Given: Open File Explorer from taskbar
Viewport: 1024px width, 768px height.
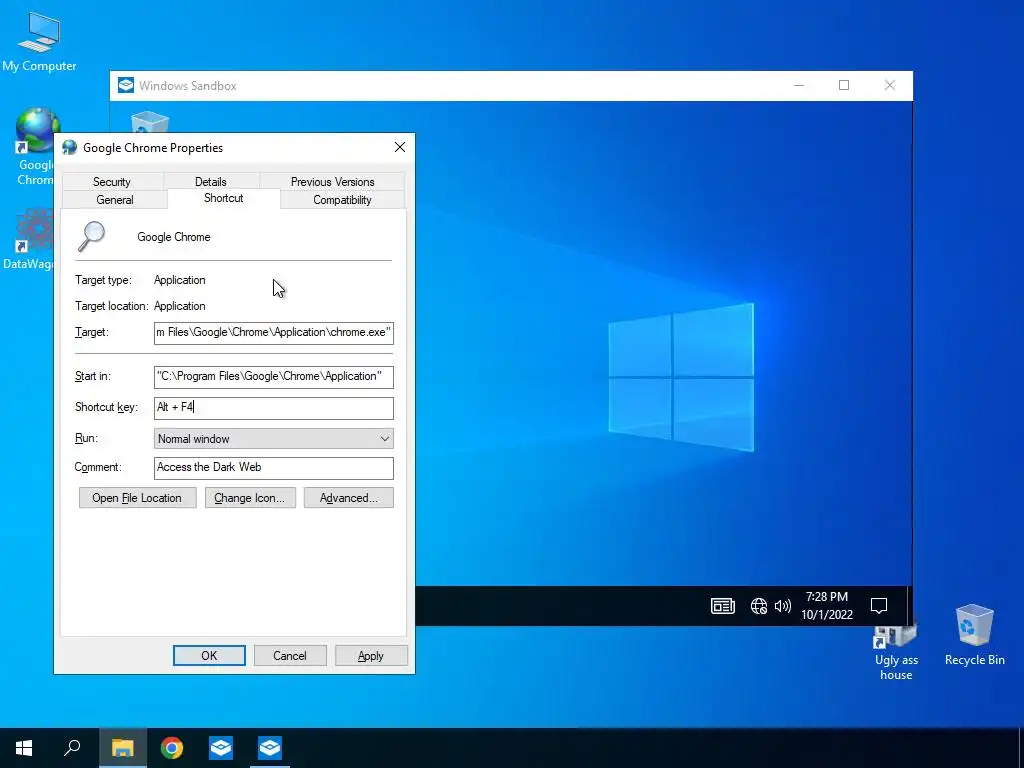Looking at the screenshot, I should 122,748.
